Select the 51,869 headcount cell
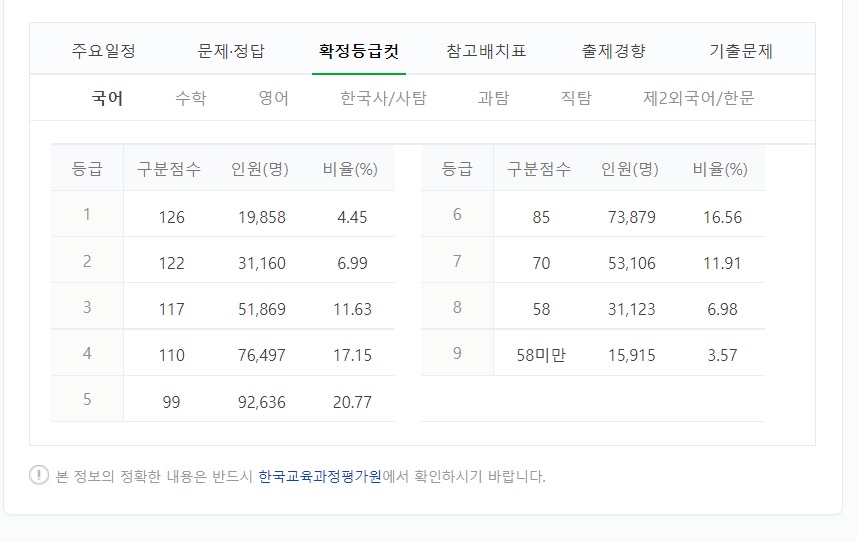 (x=262, y=309)
